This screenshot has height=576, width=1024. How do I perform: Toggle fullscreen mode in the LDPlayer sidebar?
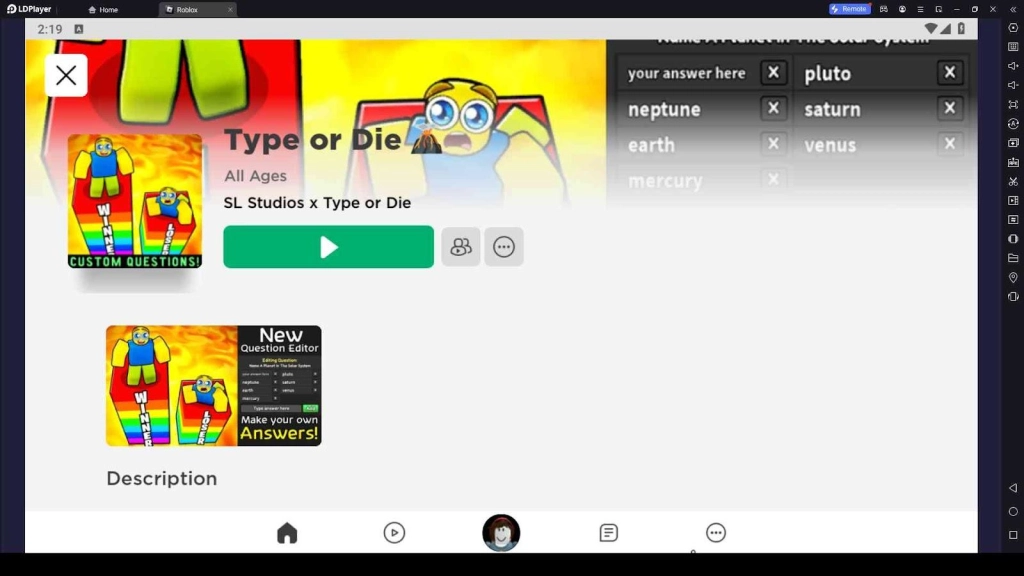click(1012, 103)
